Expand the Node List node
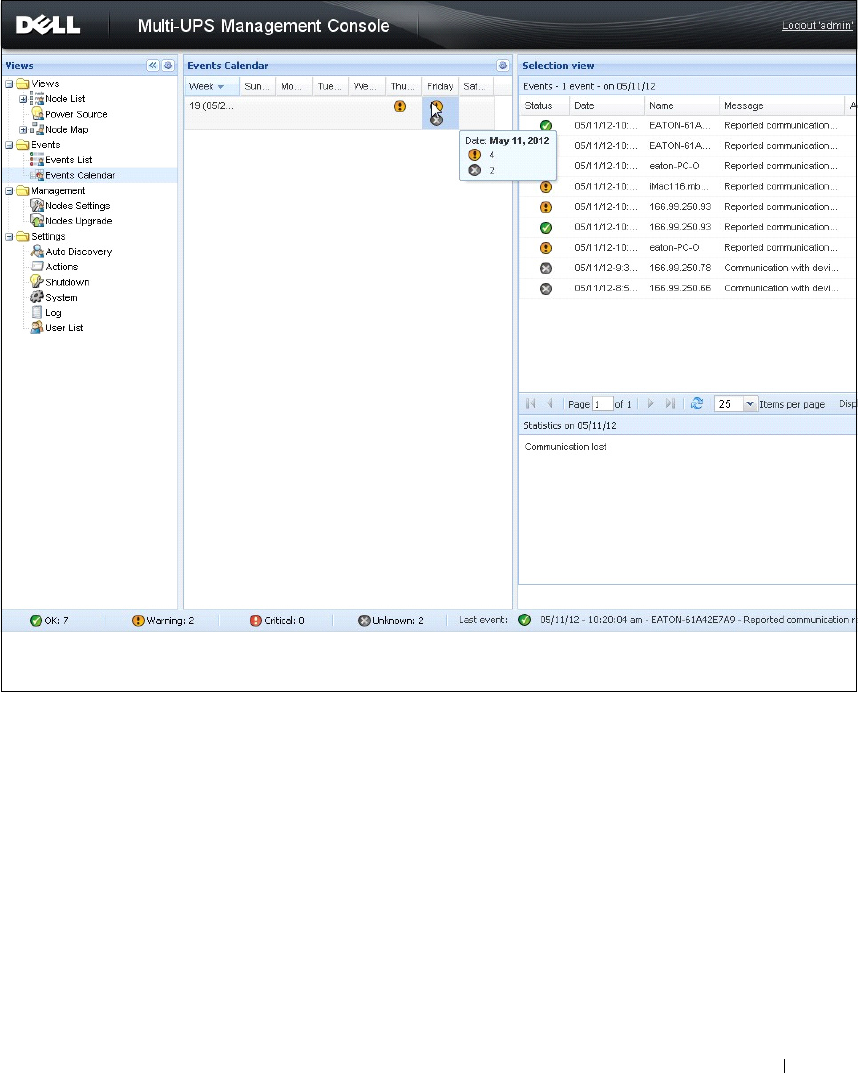858x1073 pixels. tap(23, 99)
